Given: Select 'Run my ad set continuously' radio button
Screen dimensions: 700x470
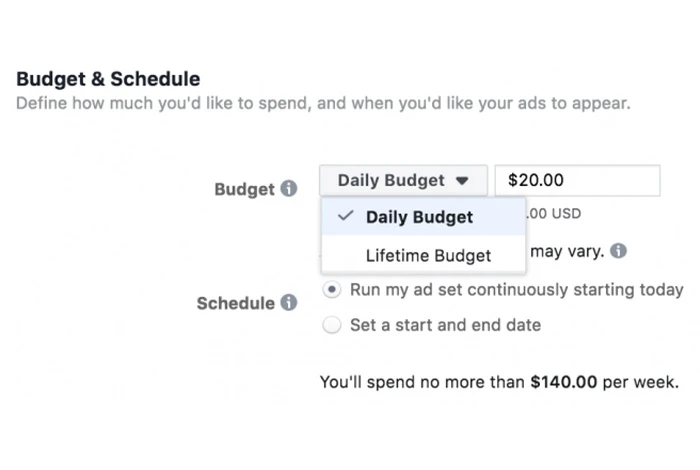Looking at the screenshot, I should pyautogui.click(x=332, y=289).
